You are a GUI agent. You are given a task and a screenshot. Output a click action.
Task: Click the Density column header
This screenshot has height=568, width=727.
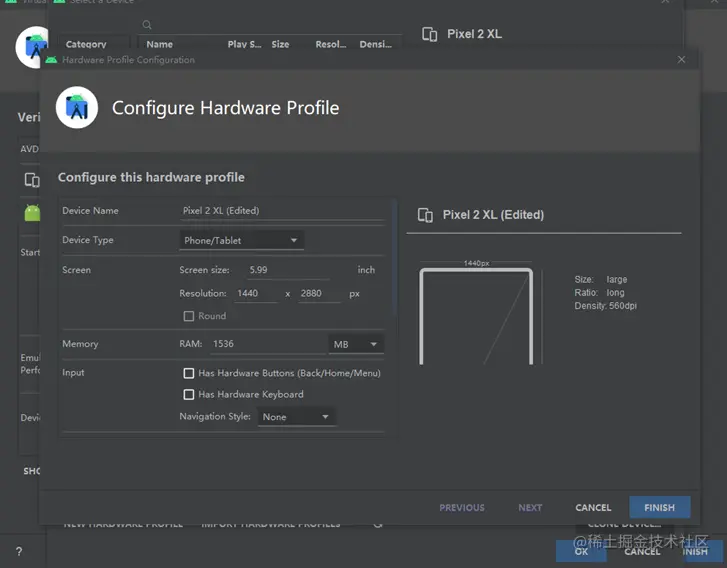pos(376,45)
